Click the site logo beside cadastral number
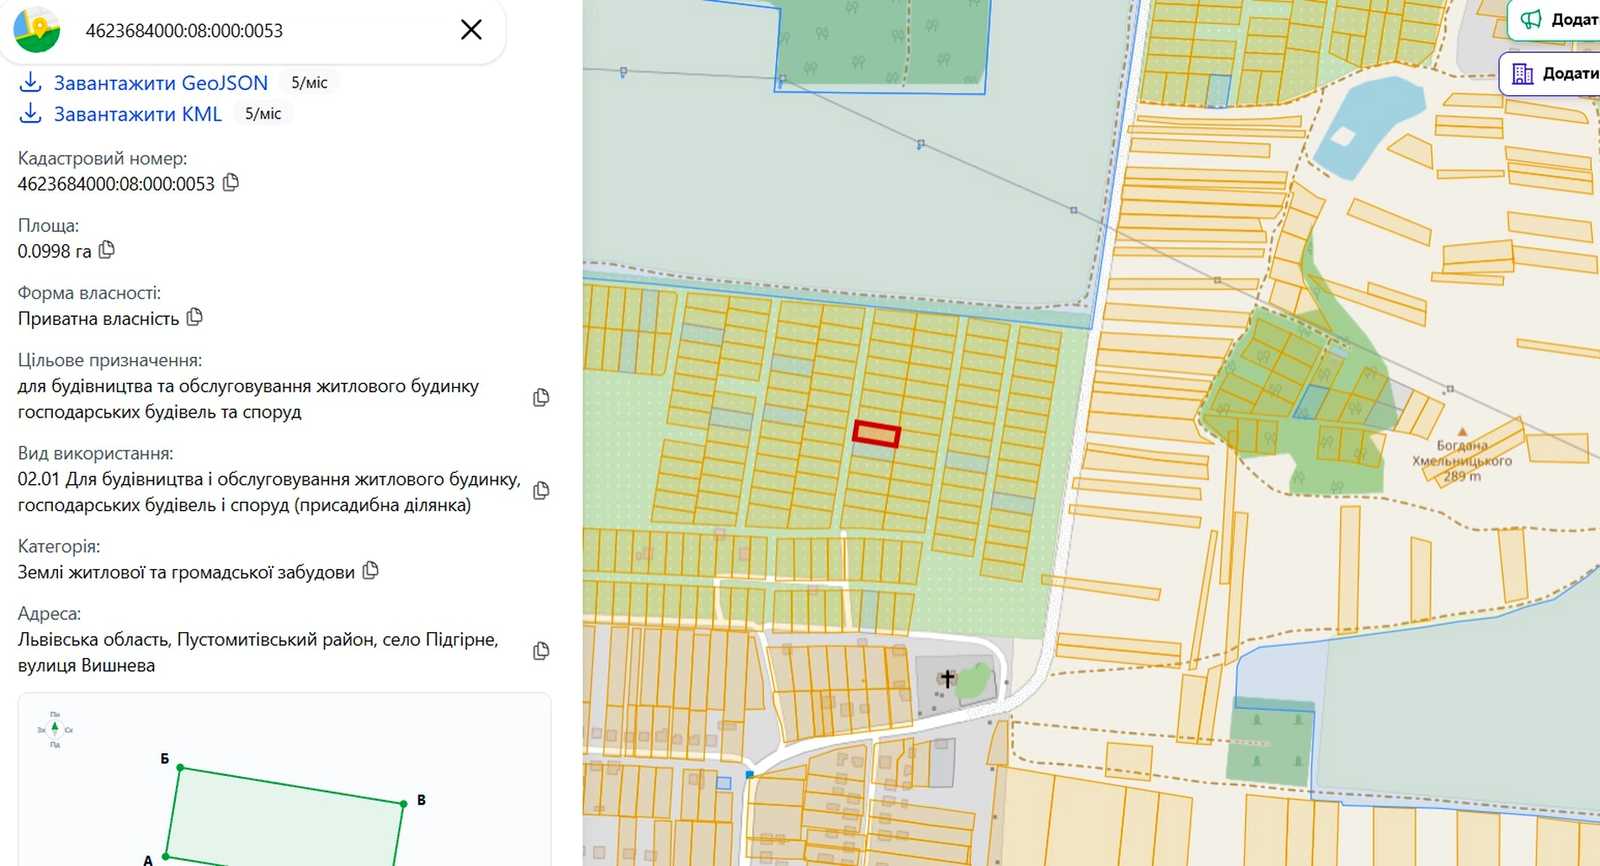 tap(37, 30)
